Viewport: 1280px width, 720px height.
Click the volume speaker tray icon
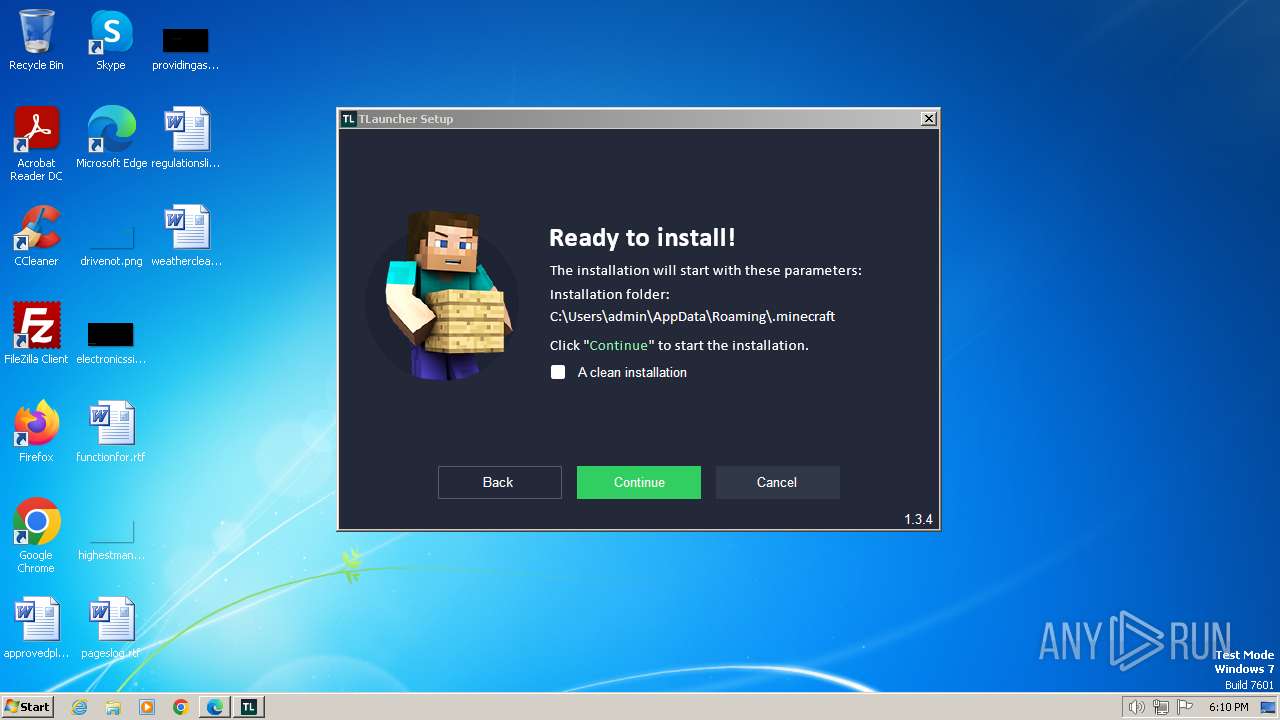click(x=1136, y=707)
